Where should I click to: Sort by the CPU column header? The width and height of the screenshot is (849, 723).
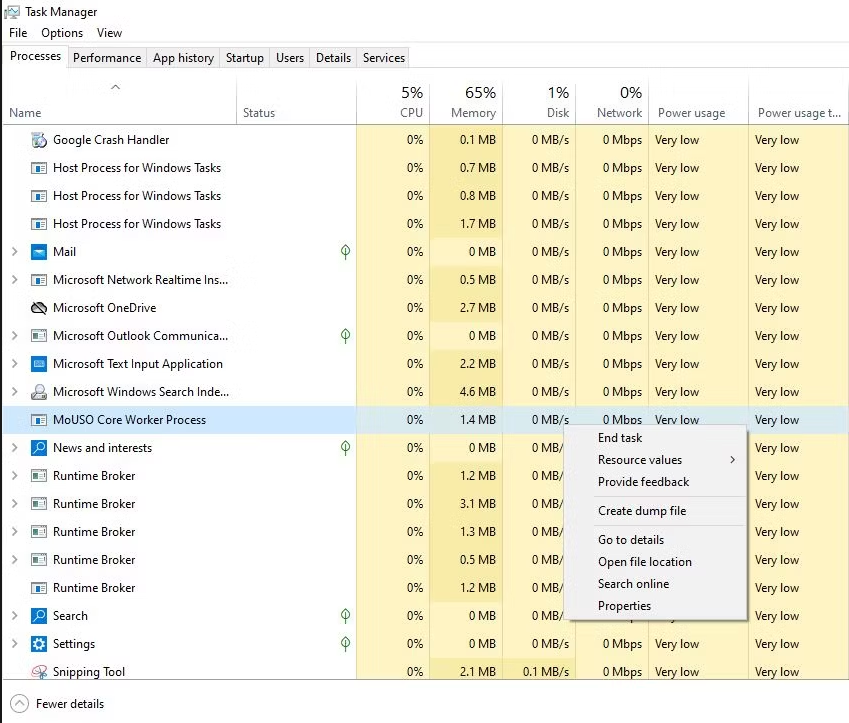(x=393, y=101)
